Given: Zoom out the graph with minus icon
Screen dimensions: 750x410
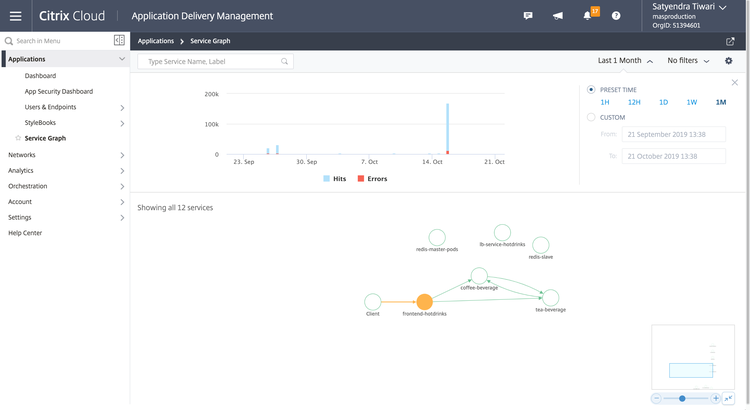Looking at the screenshot, I should click(656, 399).
